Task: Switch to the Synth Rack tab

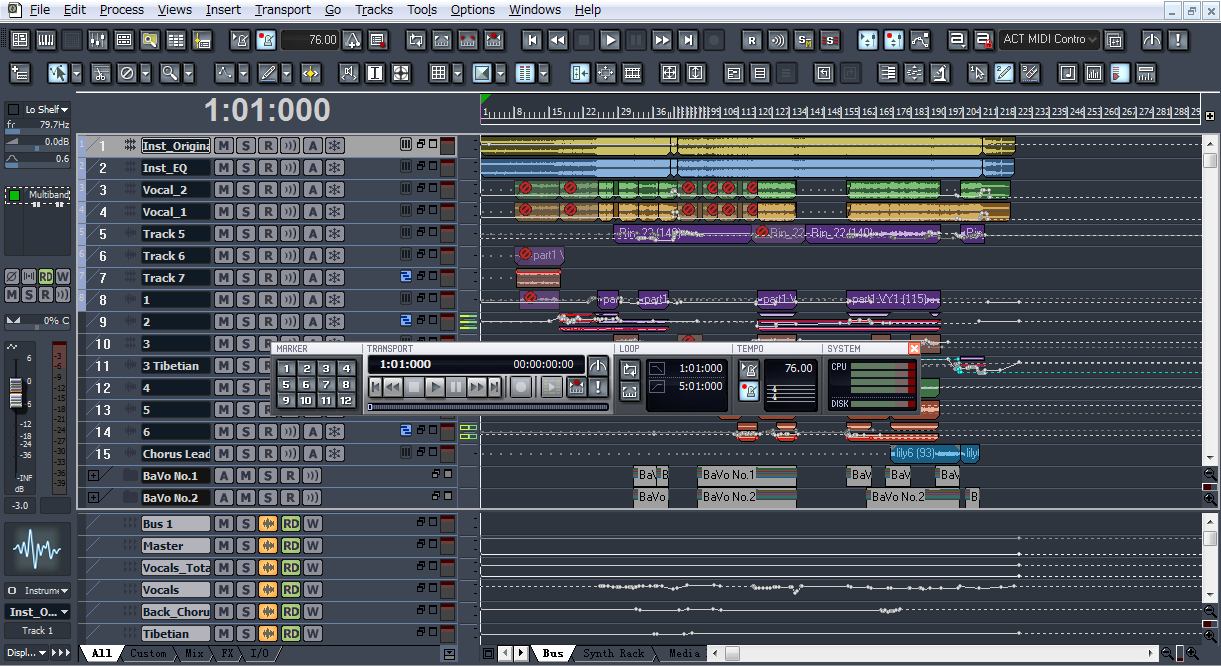Action: pos(613,653)
